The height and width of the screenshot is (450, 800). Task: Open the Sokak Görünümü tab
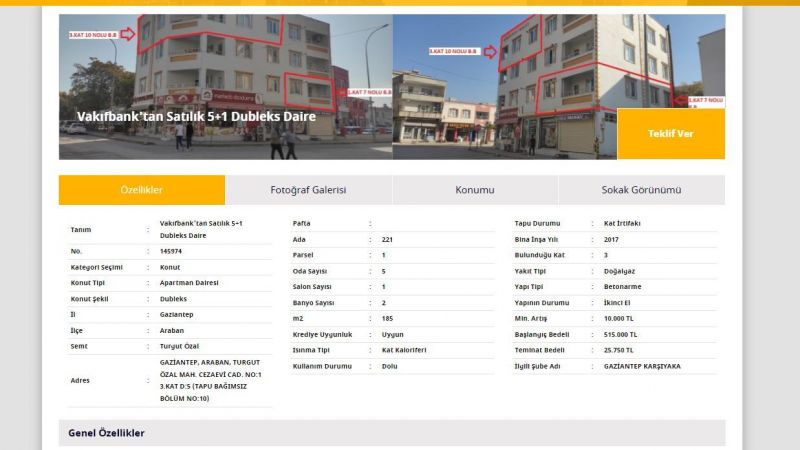(x=641, y=190)
